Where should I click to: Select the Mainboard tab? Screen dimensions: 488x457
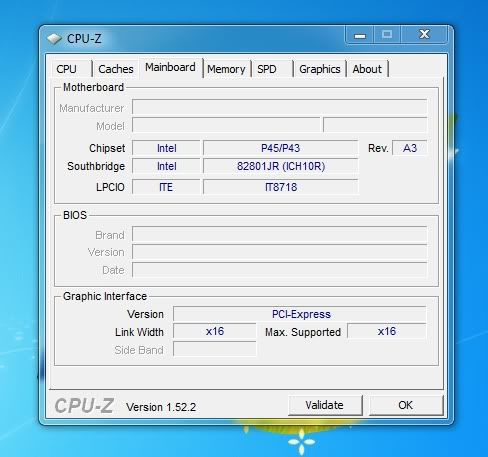tap(170, 68)
